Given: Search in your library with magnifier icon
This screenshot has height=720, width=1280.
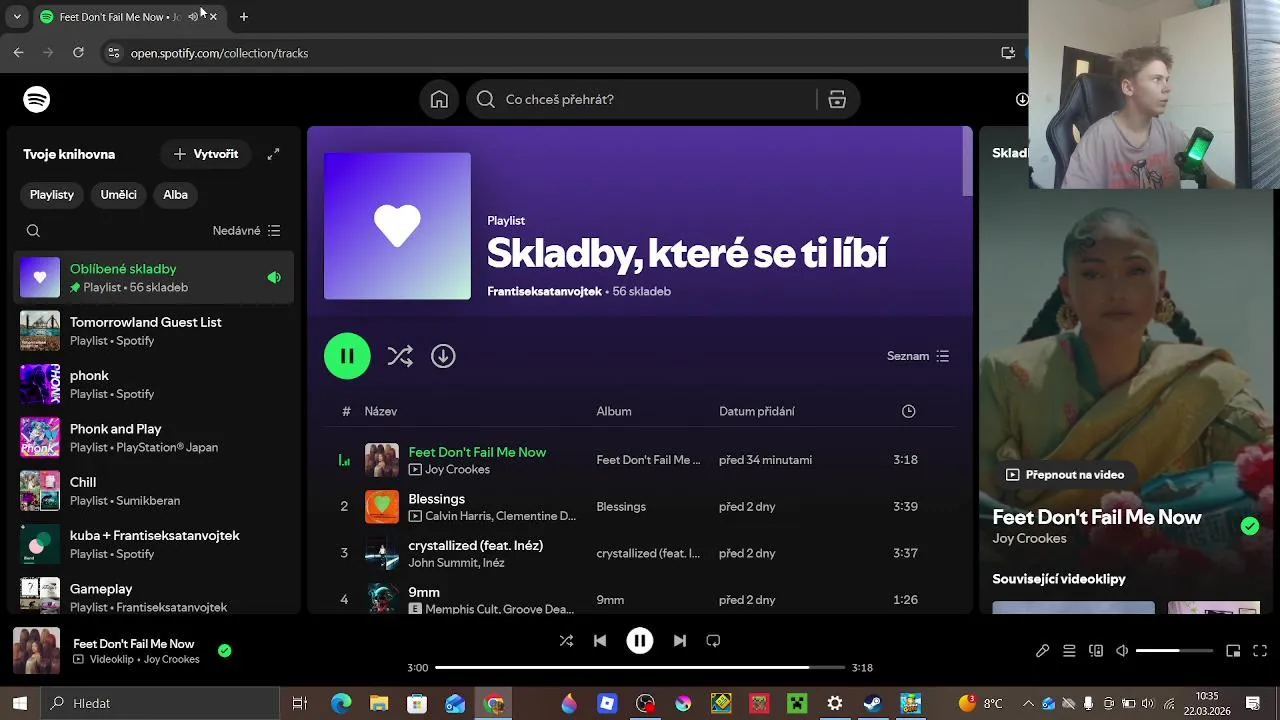Looking at the screenshot, I should (33, 231).
